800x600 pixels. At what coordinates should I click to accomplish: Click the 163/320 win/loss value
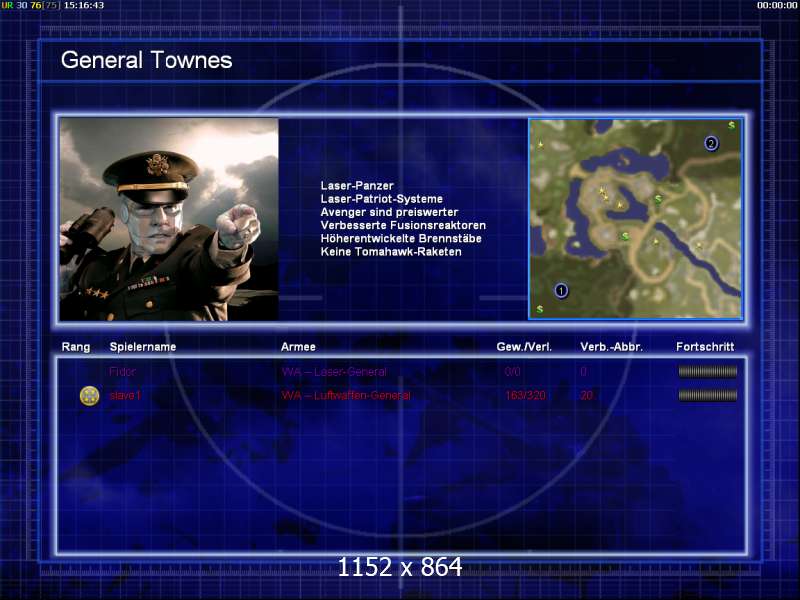526,395
